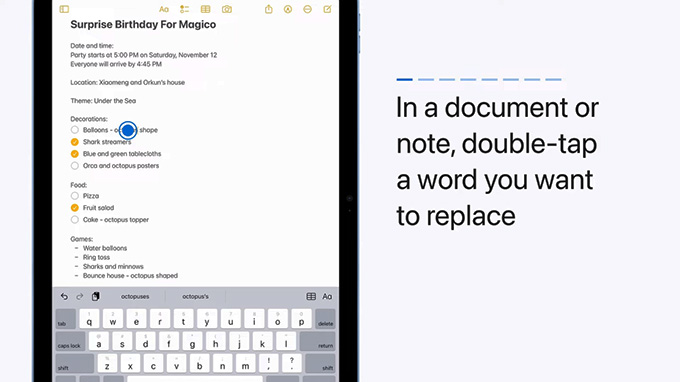Viewport: 680px width, 382px height.
Task: Tap "Sharks and minnows" entry
Action: pos(113,266)
